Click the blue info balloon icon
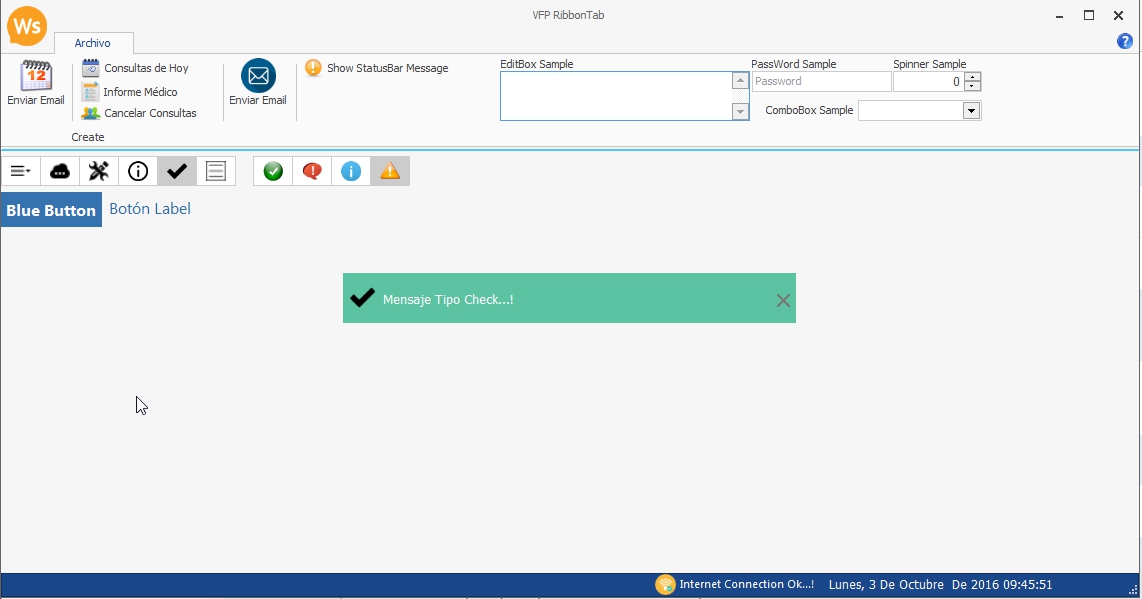The image size is (1142, 599). coord(350,171)
